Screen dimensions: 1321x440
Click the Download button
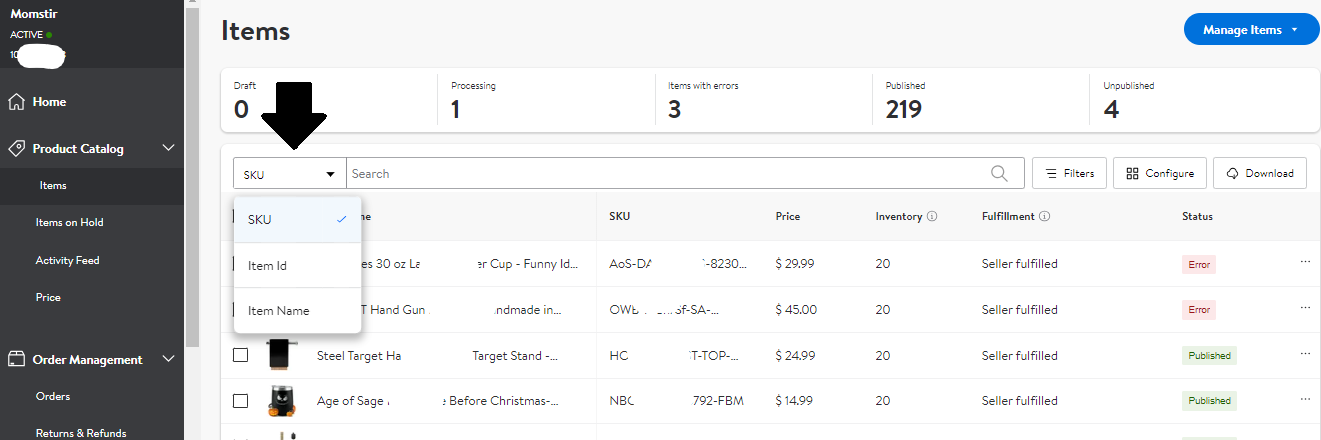(1260, 173)
